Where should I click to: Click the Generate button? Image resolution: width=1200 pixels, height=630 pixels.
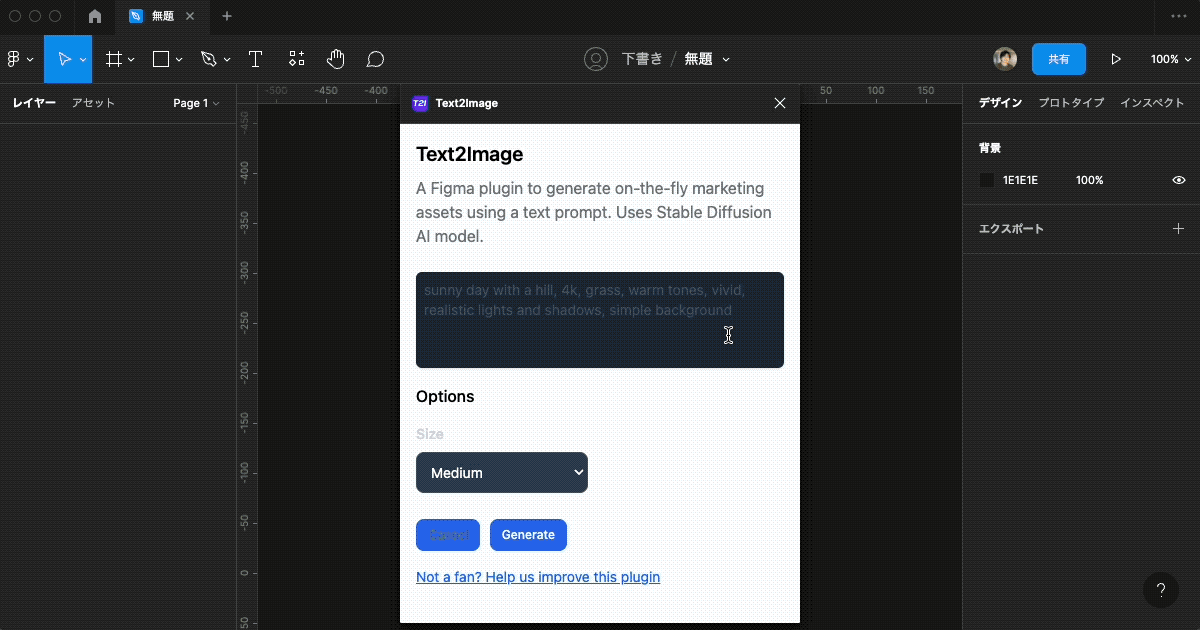[528, 535]
